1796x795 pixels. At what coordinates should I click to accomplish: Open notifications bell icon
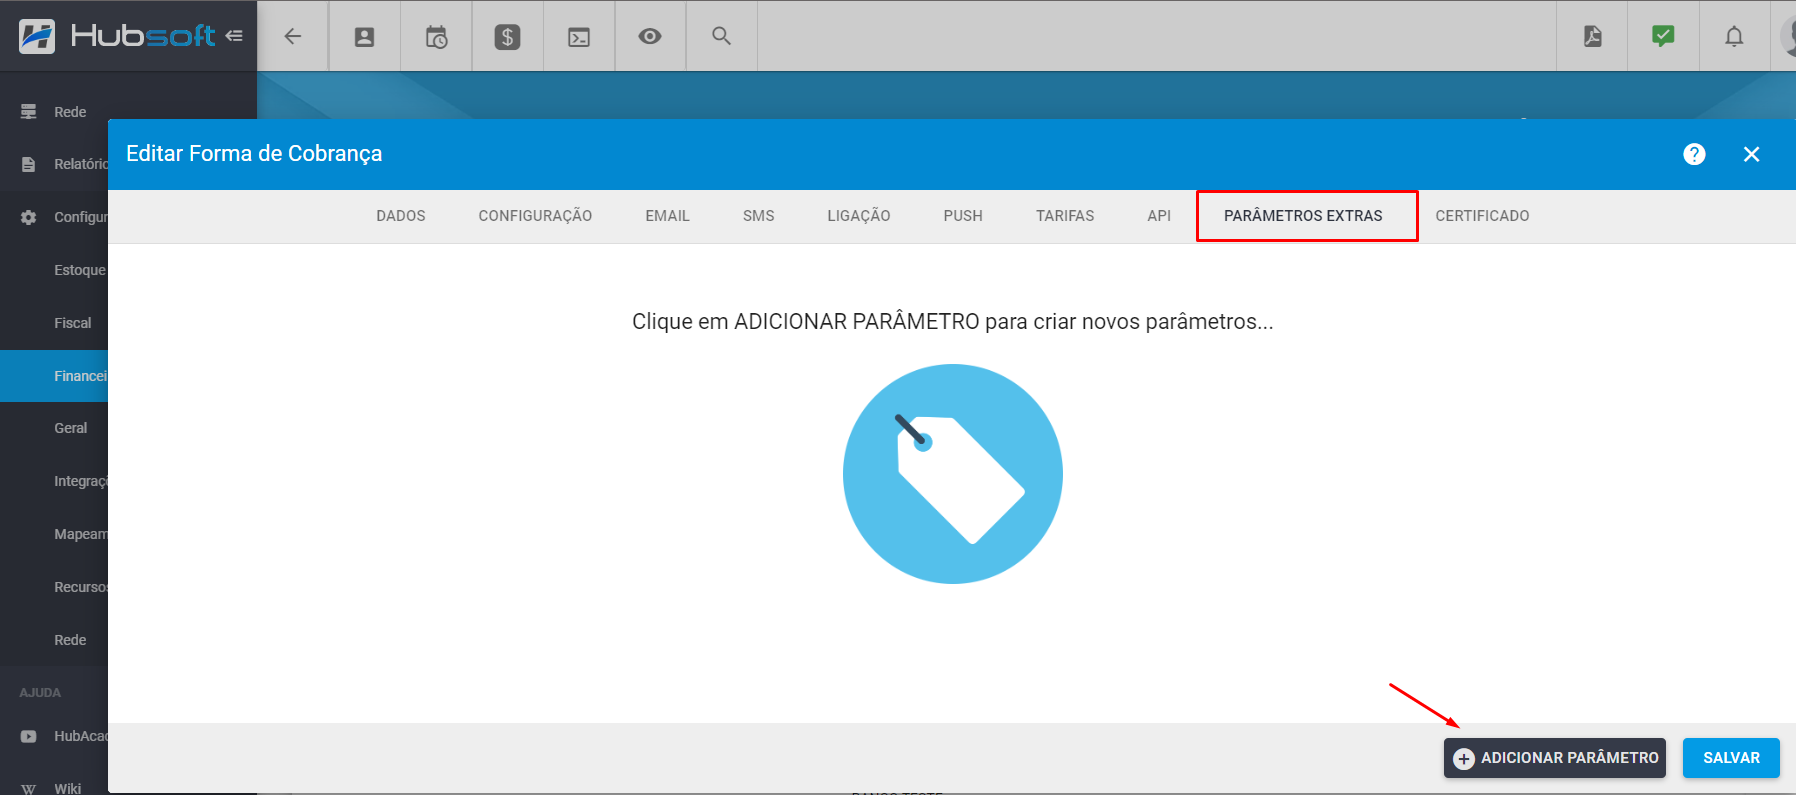tap(1734, 37)
